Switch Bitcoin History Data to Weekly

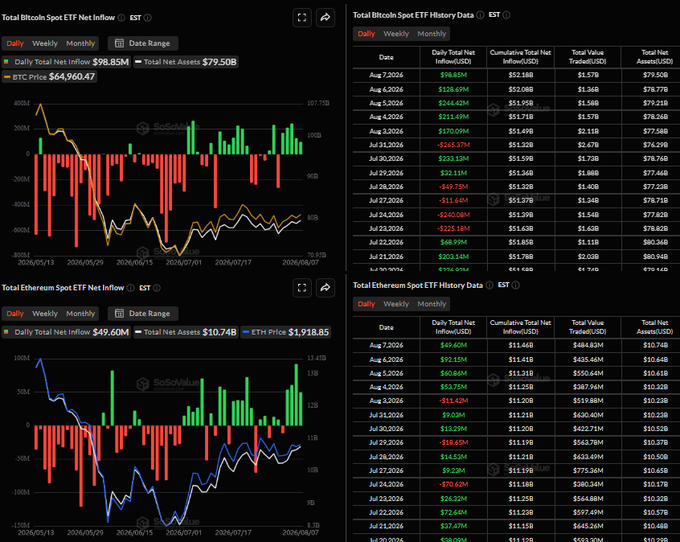(396, 34)
